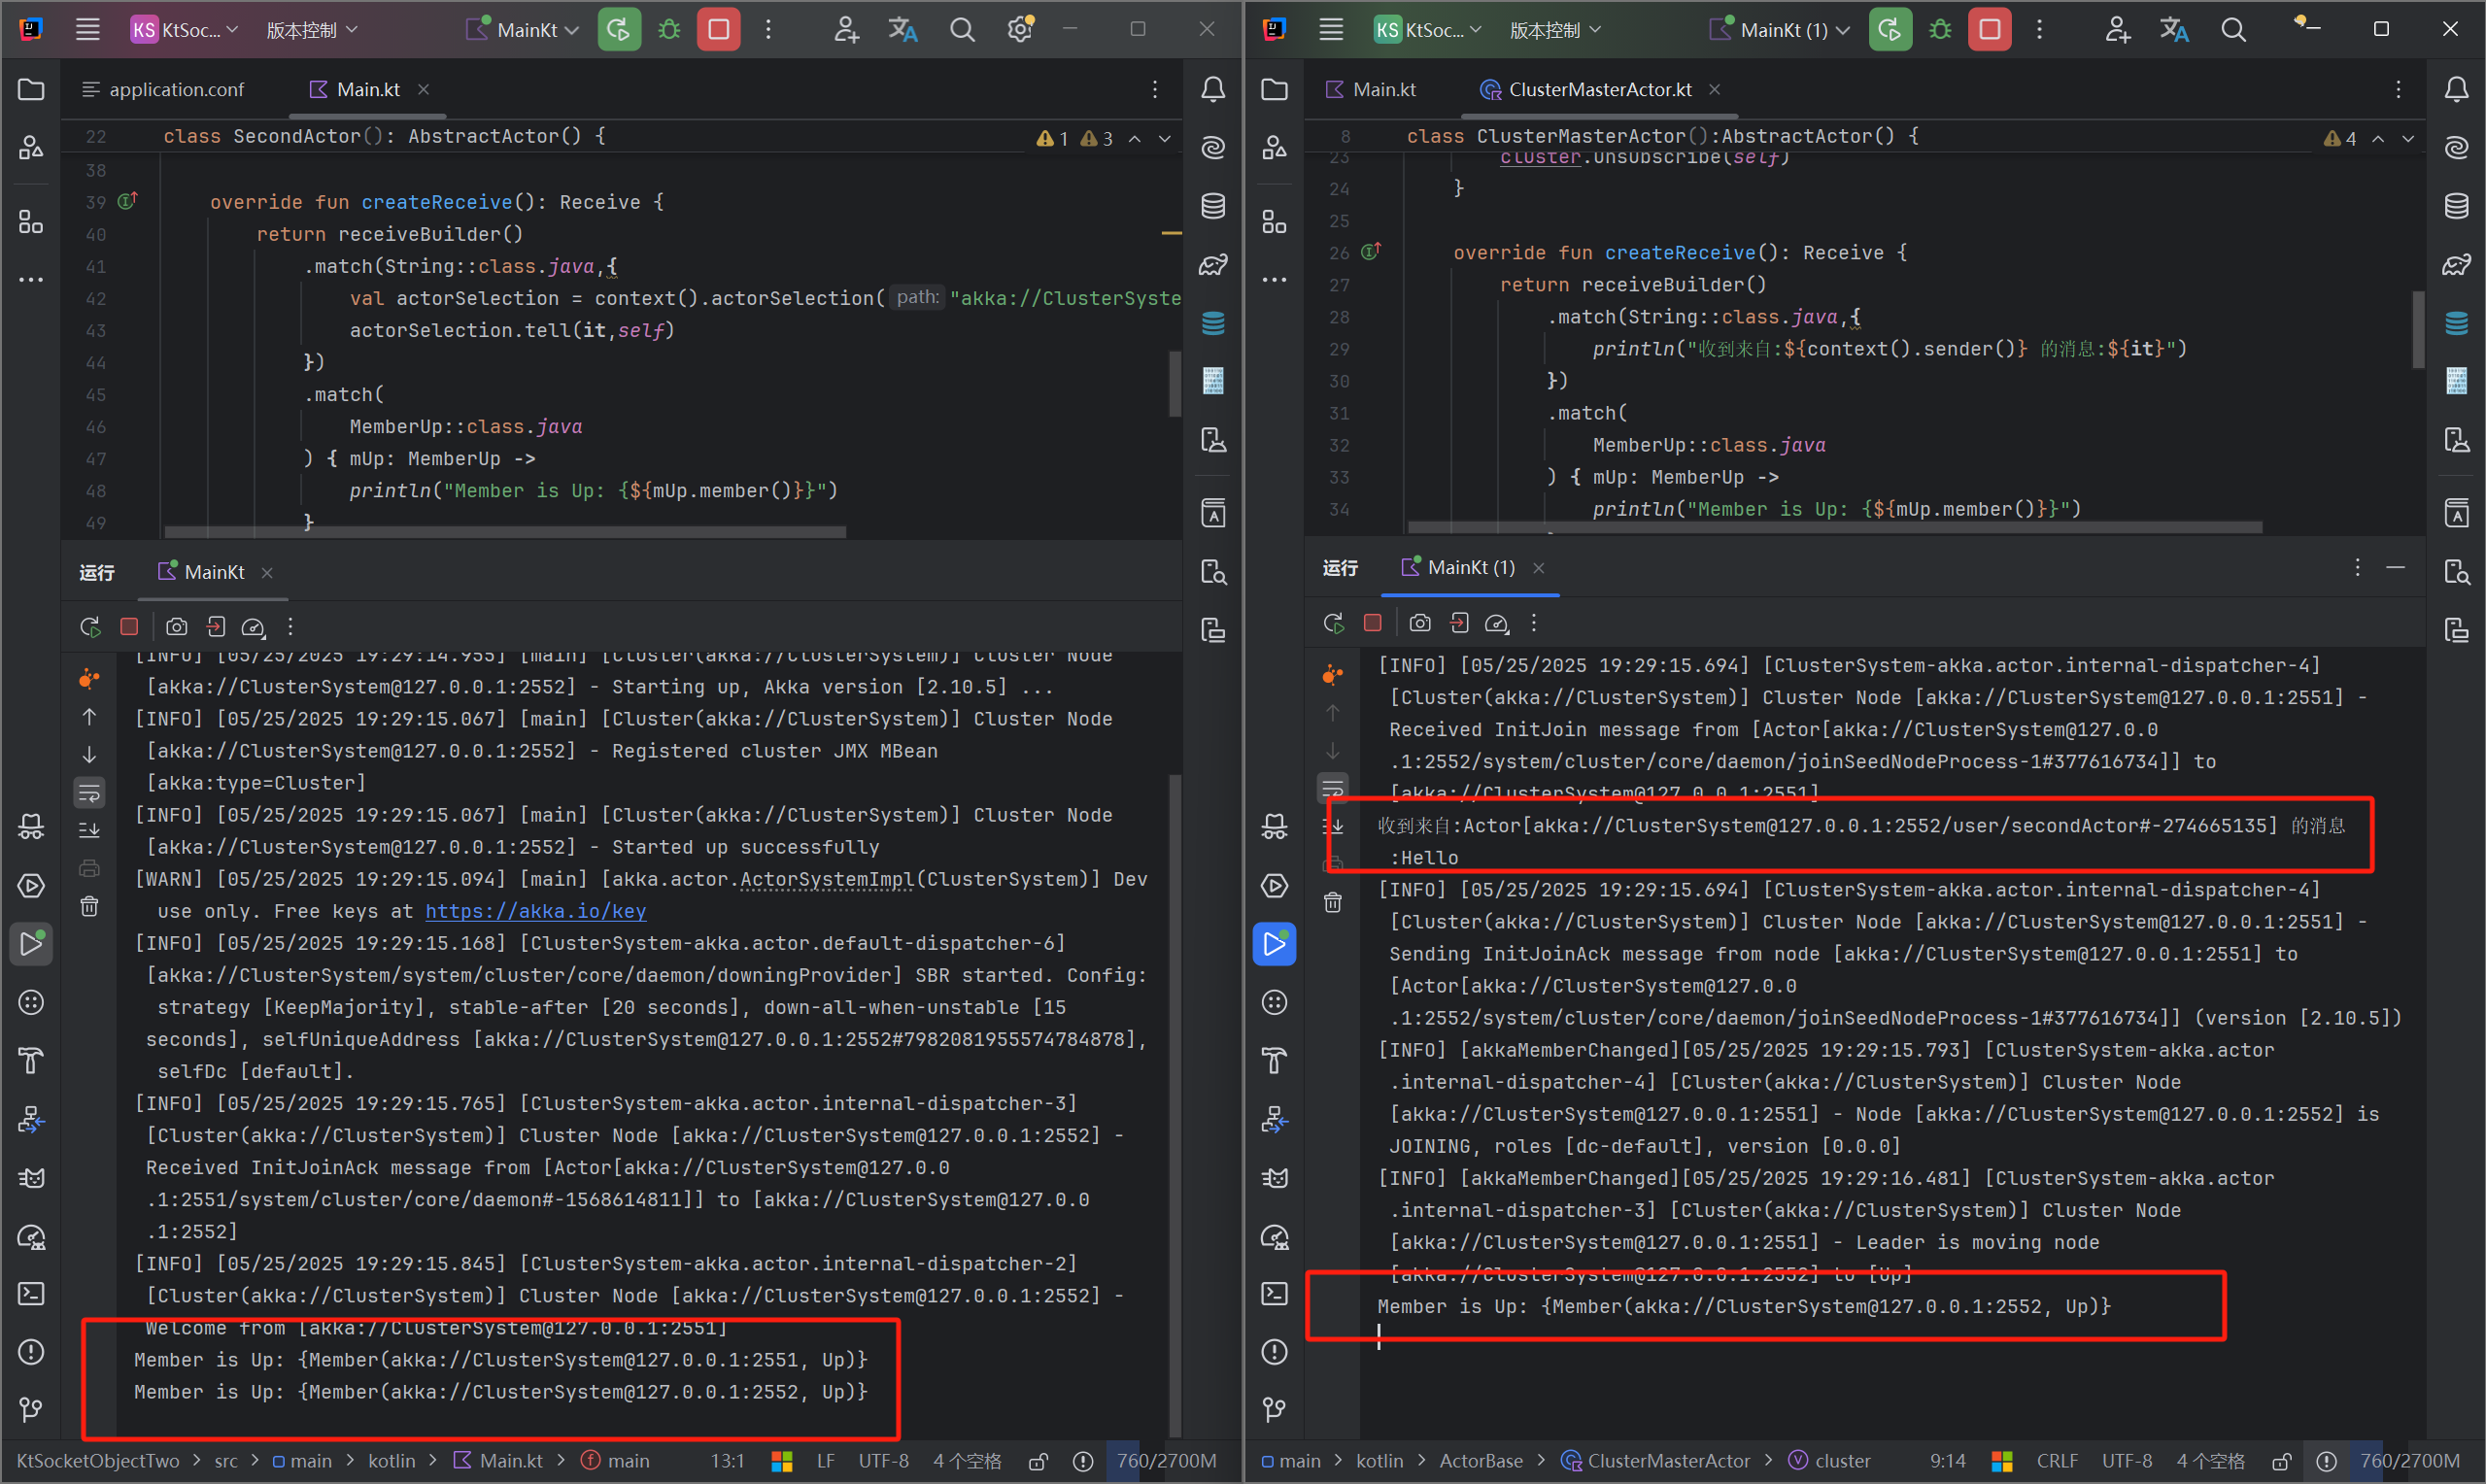Toggle soft-wrap in right run console

click(x=1332, y=789)
